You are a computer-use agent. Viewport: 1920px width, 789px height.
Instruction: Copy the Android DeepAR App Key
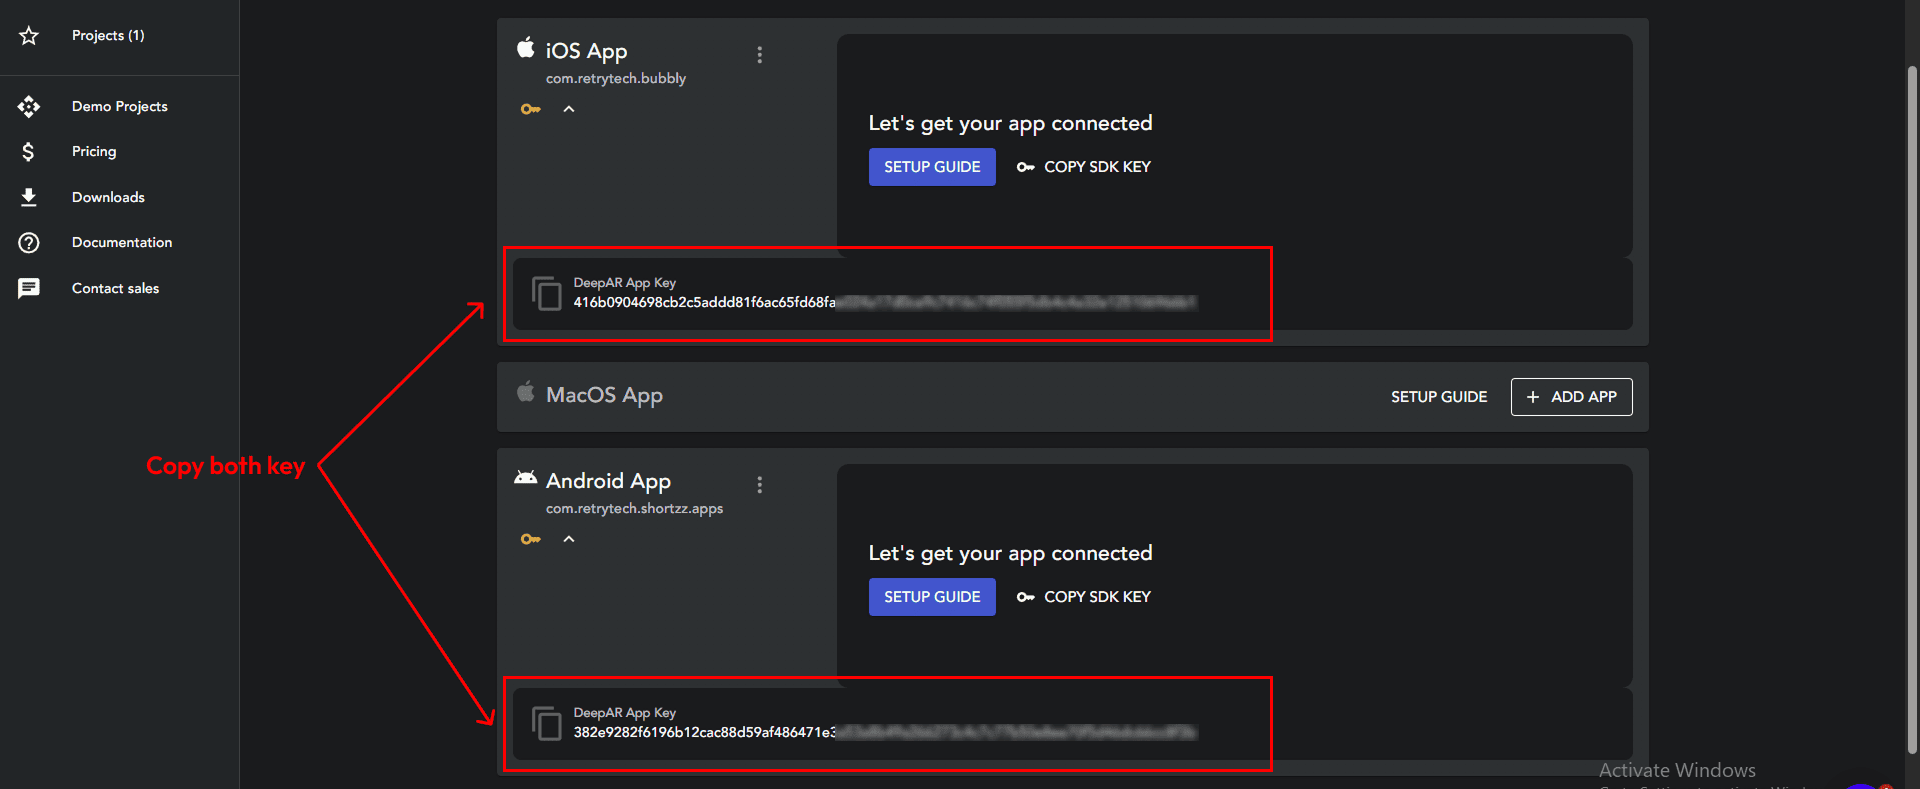(x=547, y=723)
